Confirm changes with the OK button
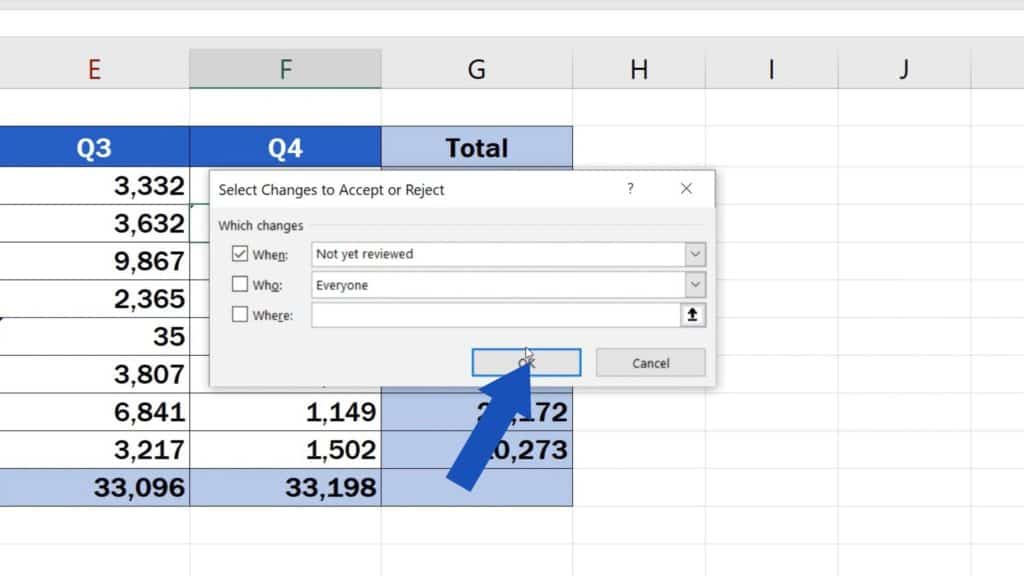Viewport: 1024px width, 576px height. coord(526,362)
